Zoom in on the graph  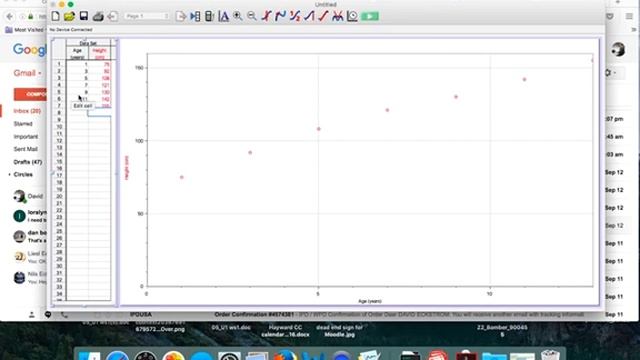(238, 16)
